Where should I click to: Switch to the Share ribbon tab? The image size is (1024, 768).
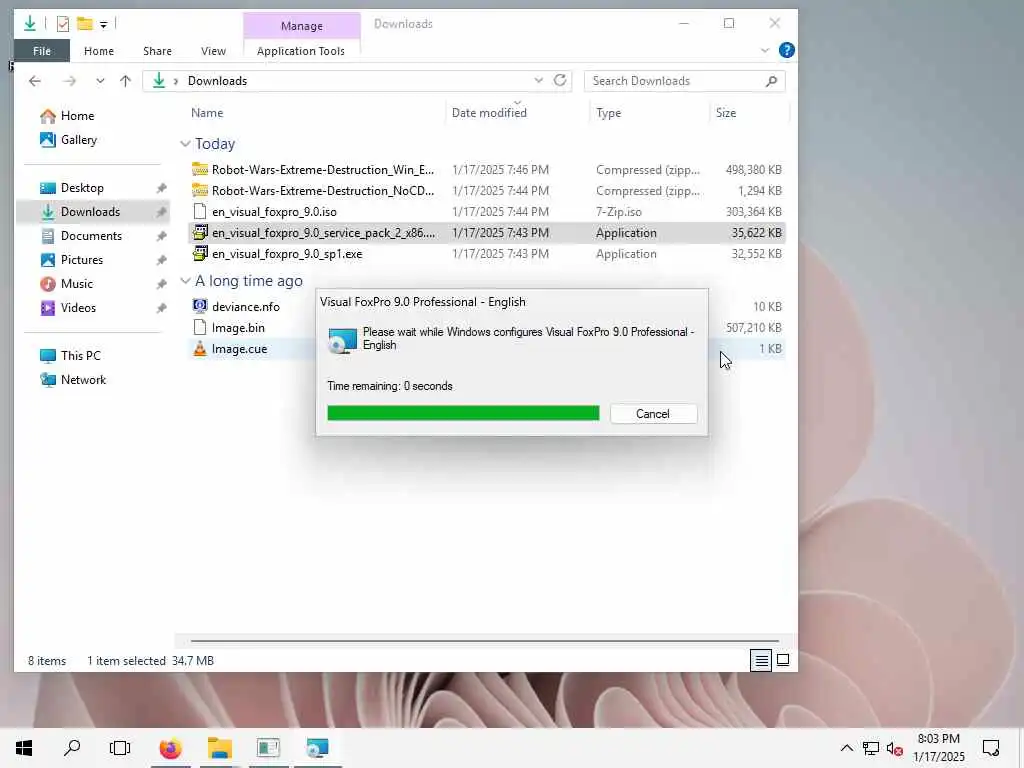(x=157, y=51)
